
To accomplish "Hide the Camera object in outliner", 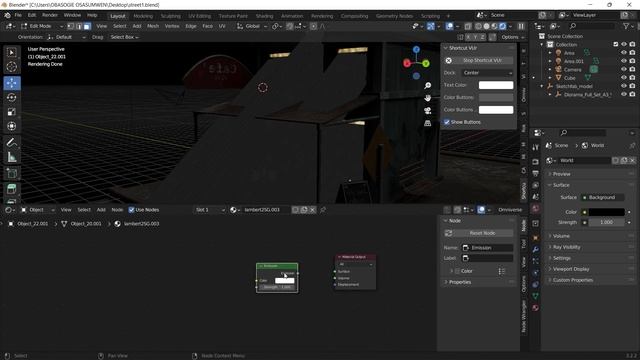I will coord(624,69).
